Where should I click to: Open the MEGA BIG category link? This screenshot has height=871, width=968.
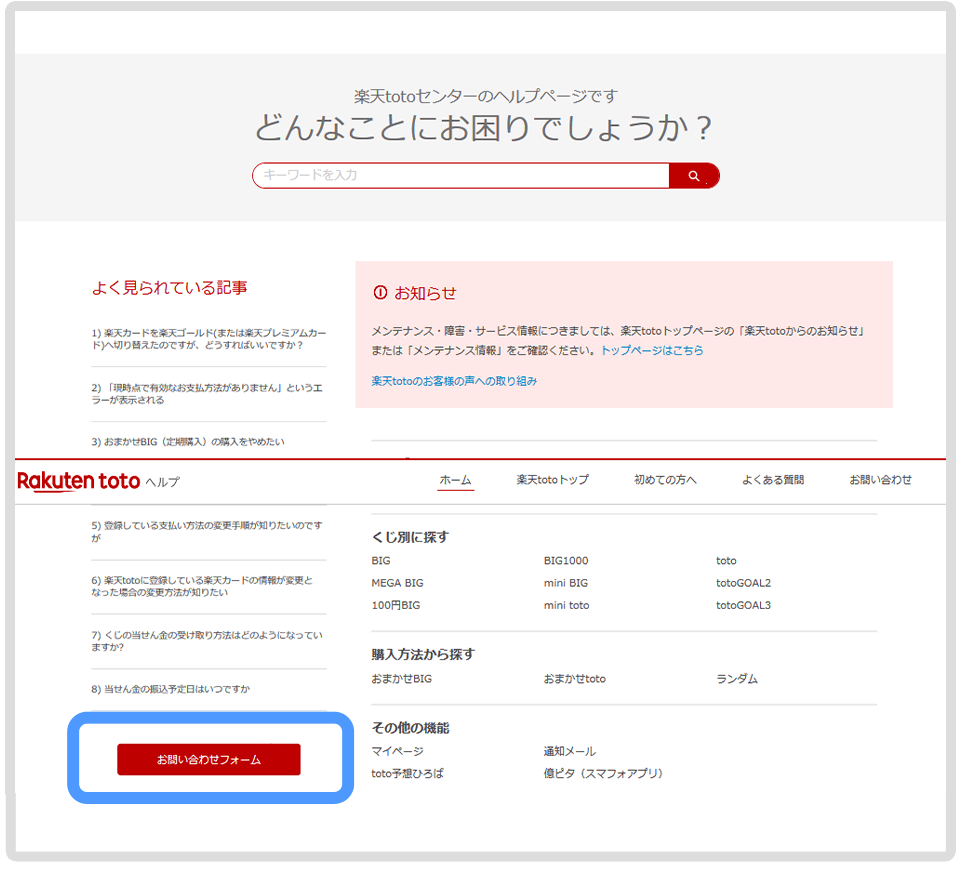tap(397, 583)
